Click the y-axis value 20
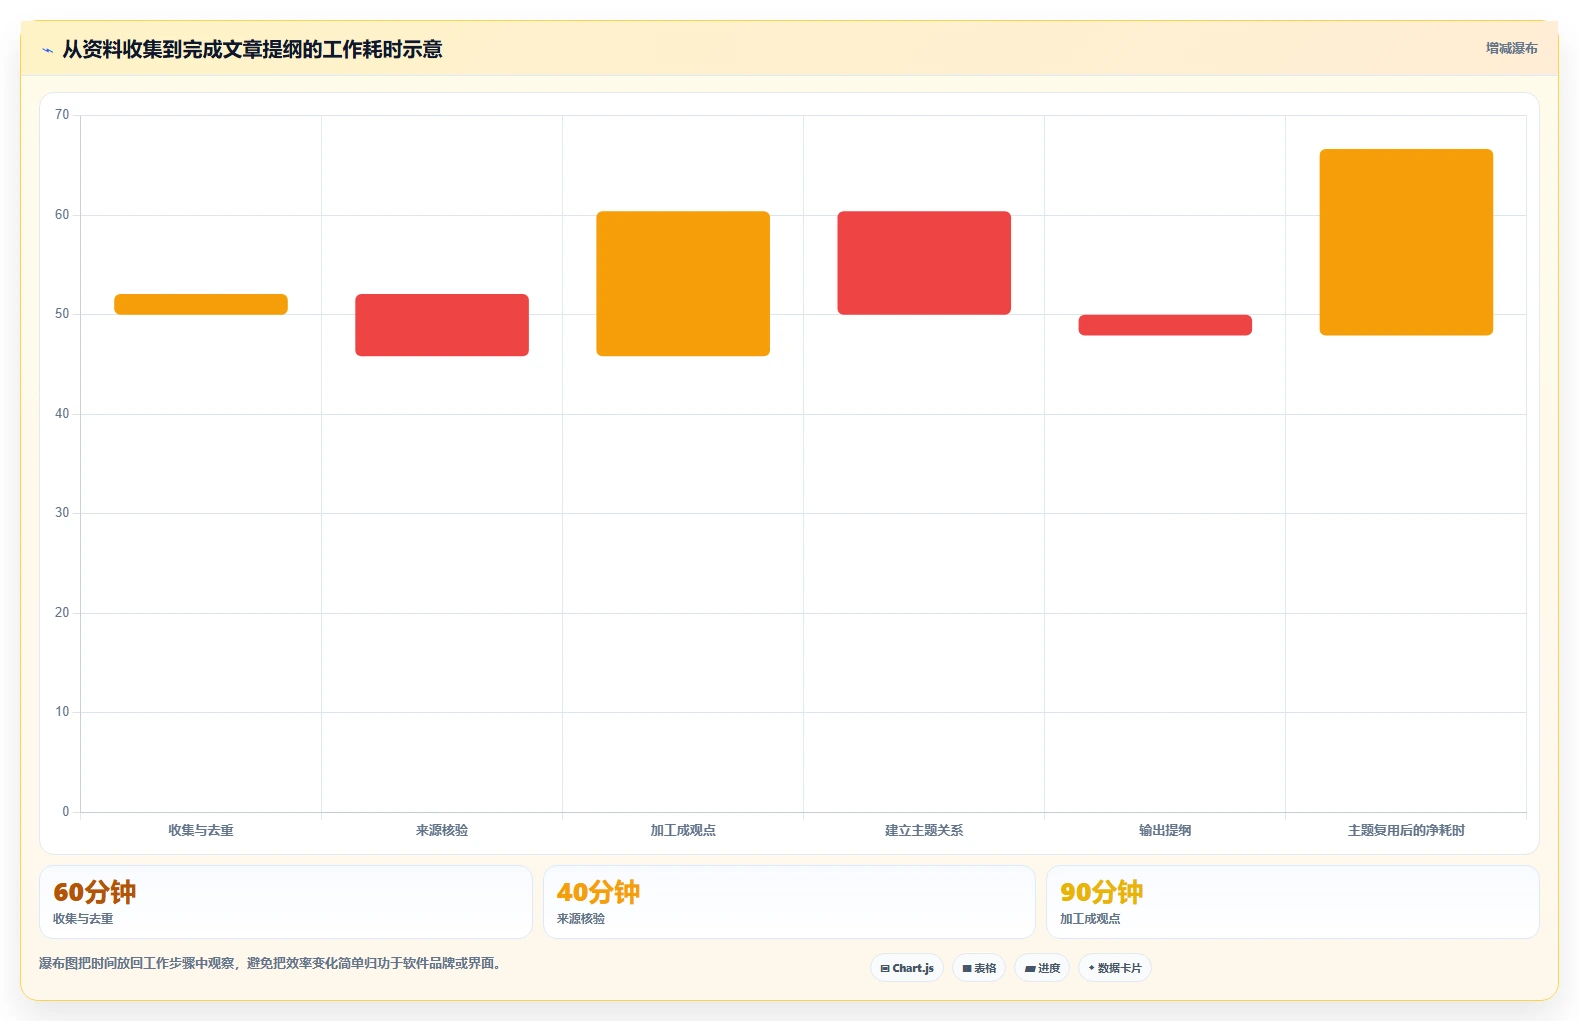The image size is (1579, 1021). (x=62, y=613)
